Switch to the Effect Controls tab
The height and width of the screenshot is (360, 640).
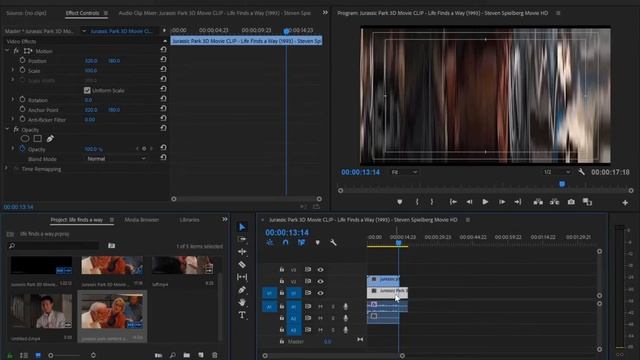tap(82, 13)
